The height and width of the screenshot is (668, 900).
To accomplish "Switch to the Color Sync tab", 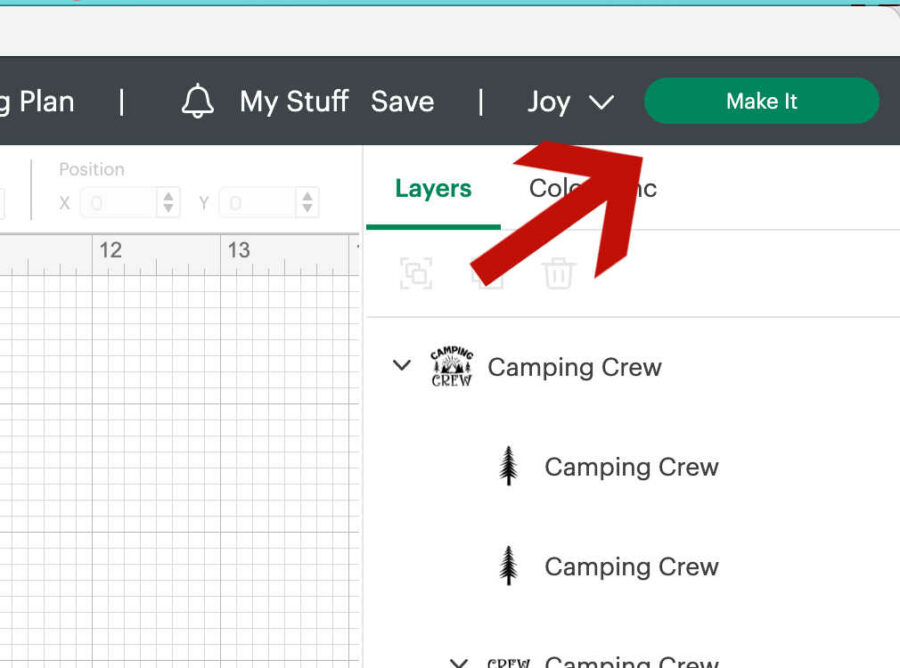I will (592, 189).
